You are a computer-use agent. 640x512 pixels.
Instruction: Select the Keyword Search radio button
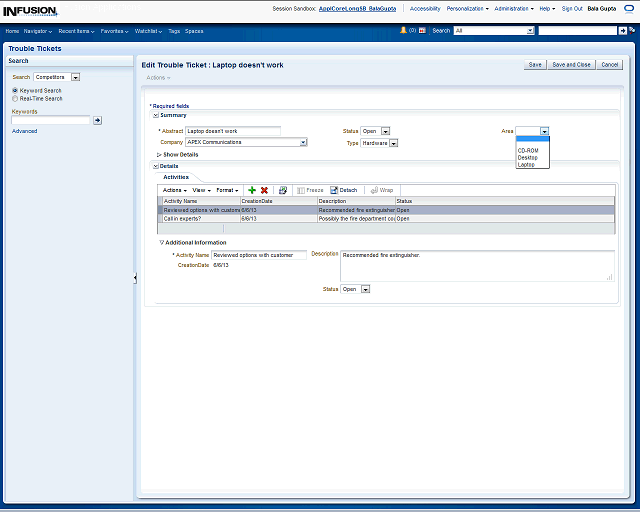tap(15, 91)
